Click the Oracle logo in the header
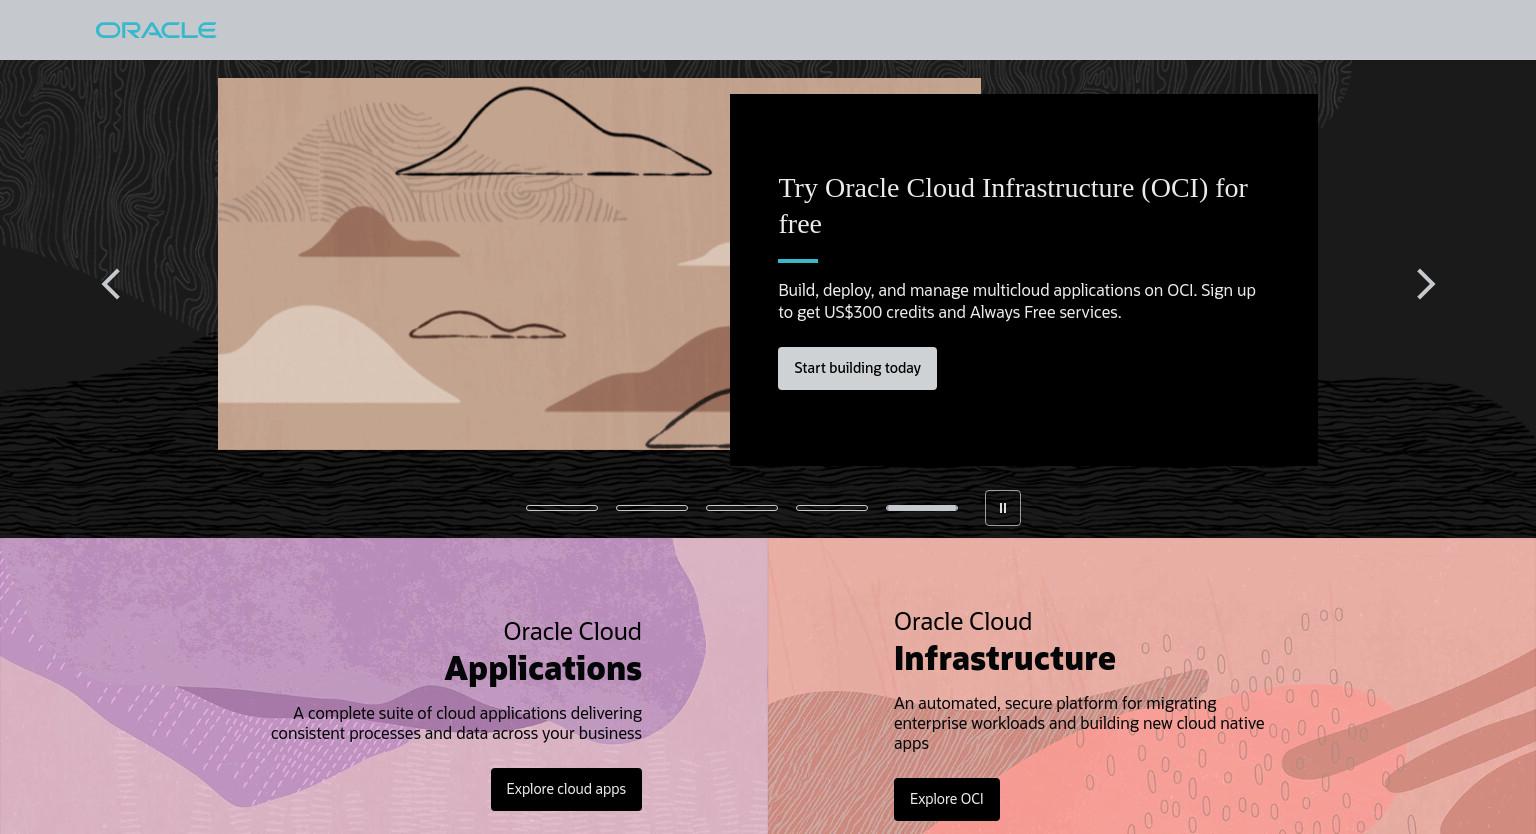 point(156,30)
